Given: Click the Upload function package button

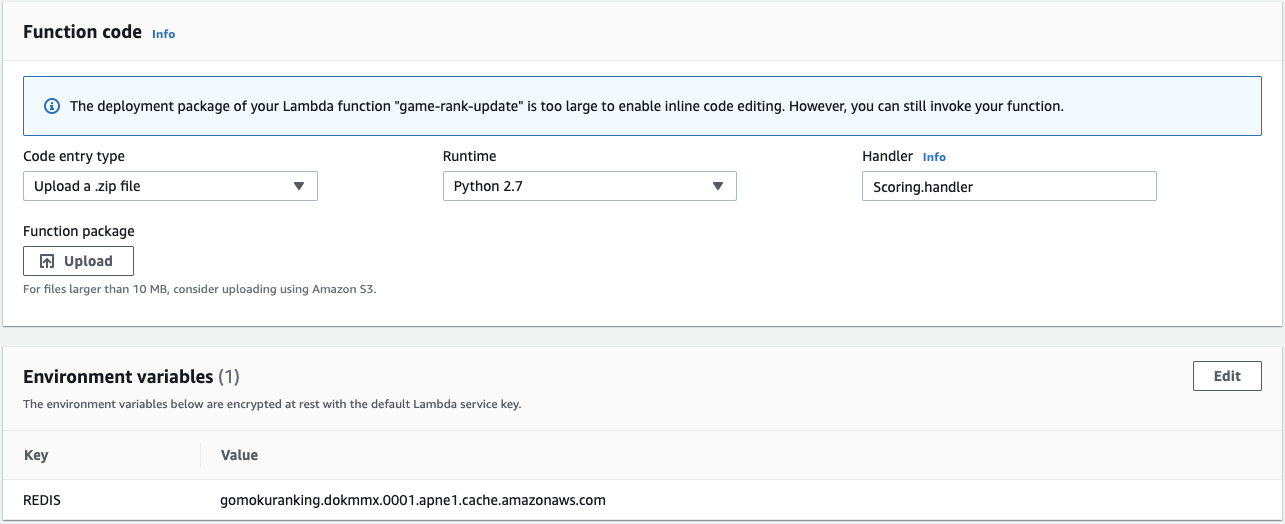Looking at the screenshot, I should pyautogui.click(x=78, y=261).
